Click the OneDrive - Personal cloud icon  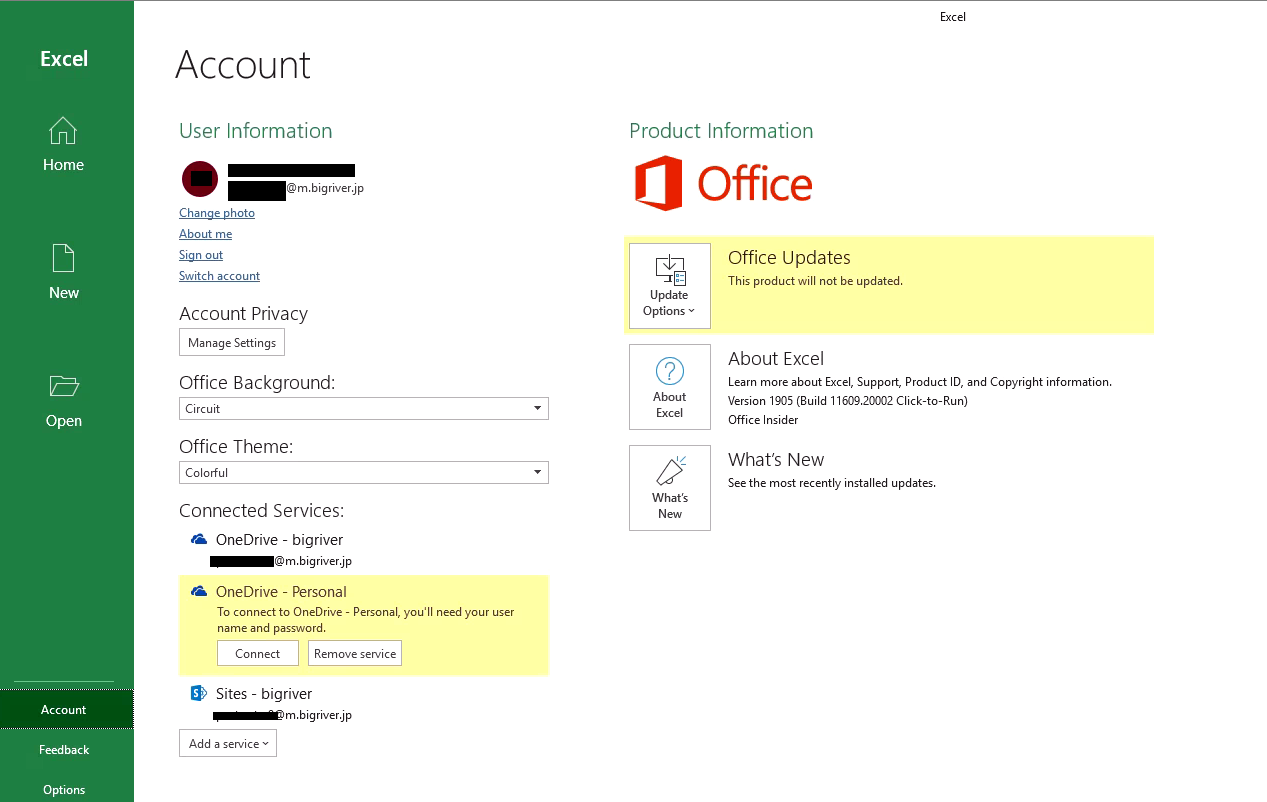[198, 591]
